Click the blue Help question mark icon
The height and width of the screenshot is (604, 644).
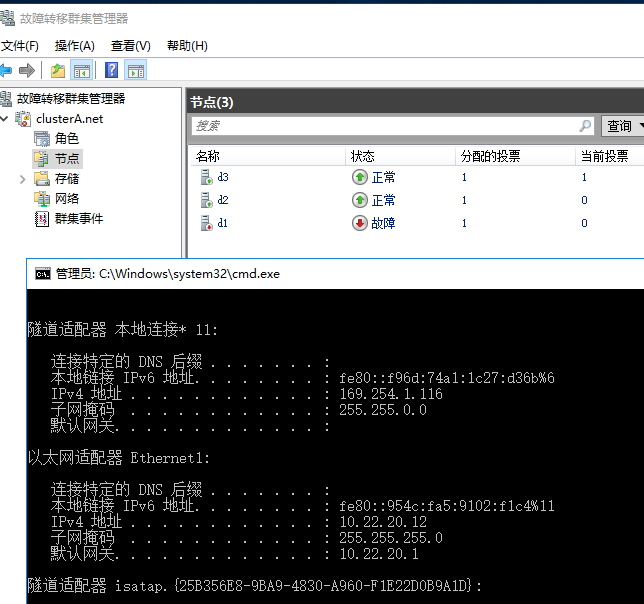click(112, 70)
